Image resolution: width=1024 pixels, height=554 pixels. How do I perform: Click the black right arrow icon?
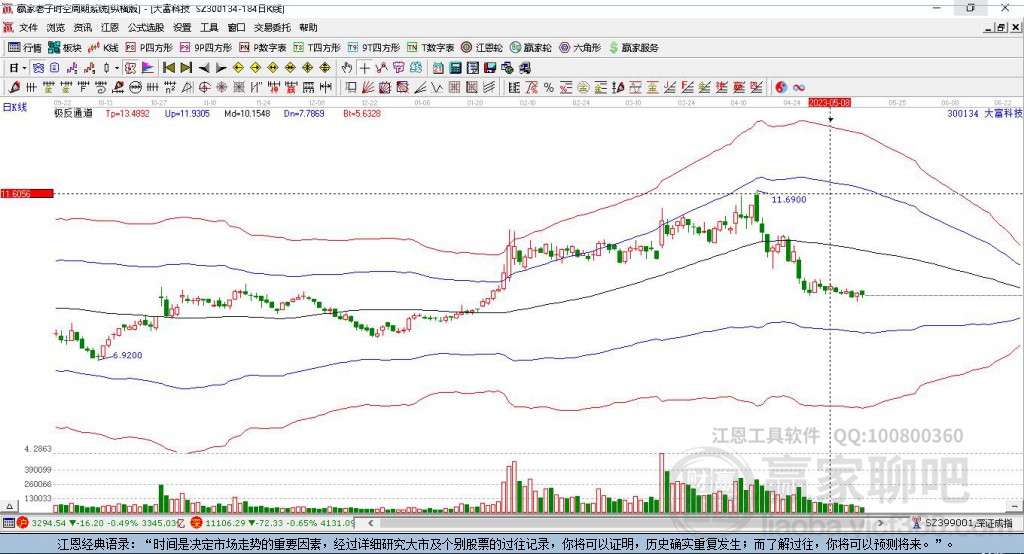coord(221,68)
